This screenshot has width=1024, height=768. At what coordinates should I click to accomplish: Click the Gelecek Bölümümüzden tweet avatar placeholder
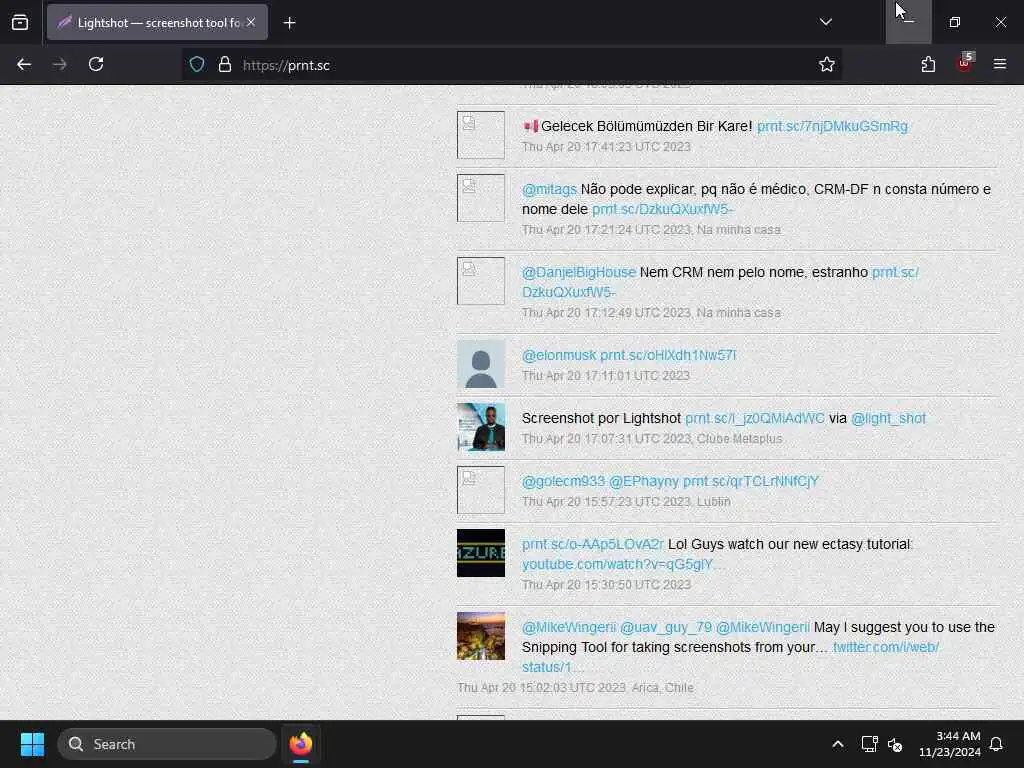coord(481,135)
